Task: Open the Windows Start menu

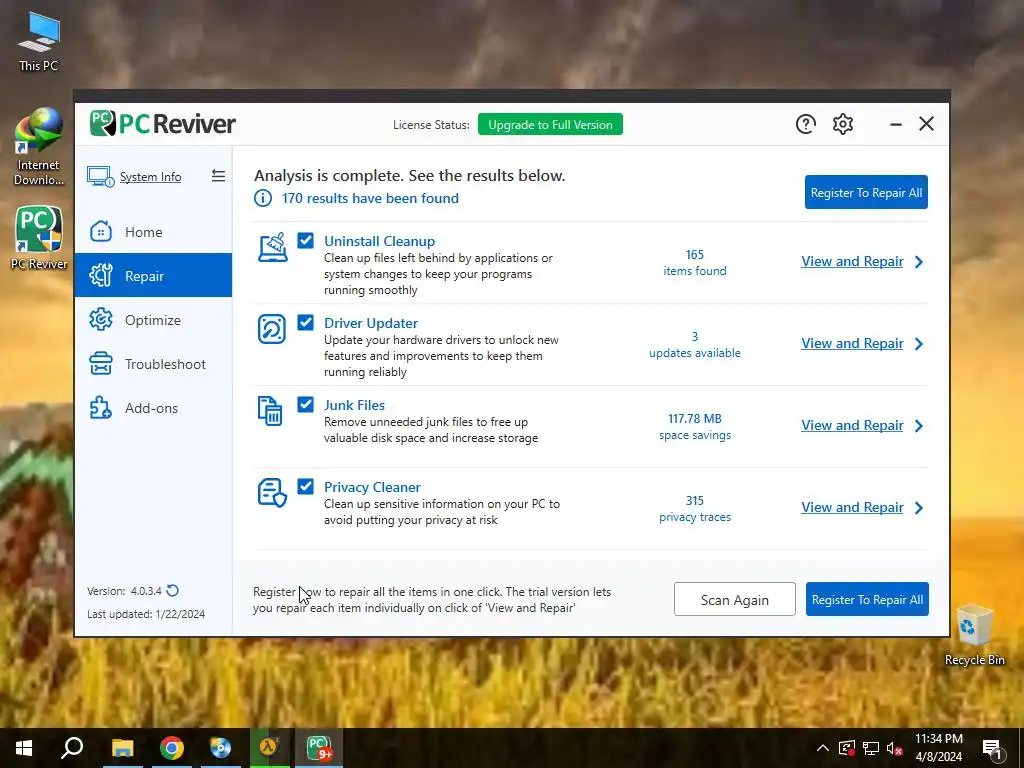Action: 24,748
